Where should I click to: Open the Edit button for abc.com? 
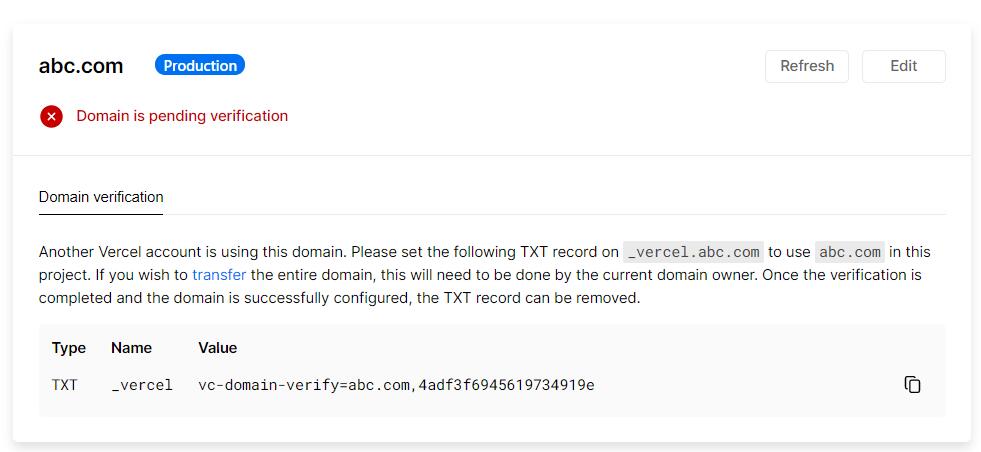click(903, 66)
